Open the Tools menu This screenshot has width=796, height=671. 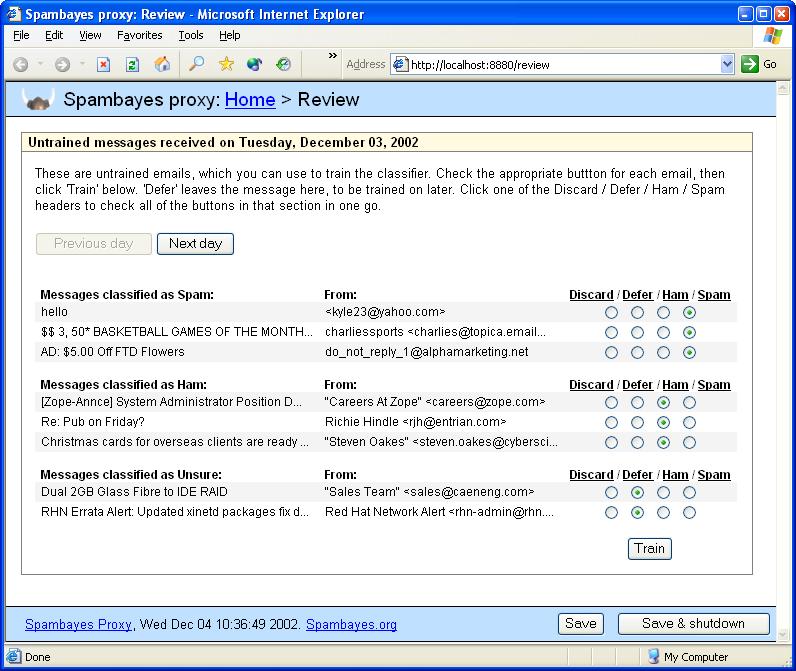click(190, 35)
